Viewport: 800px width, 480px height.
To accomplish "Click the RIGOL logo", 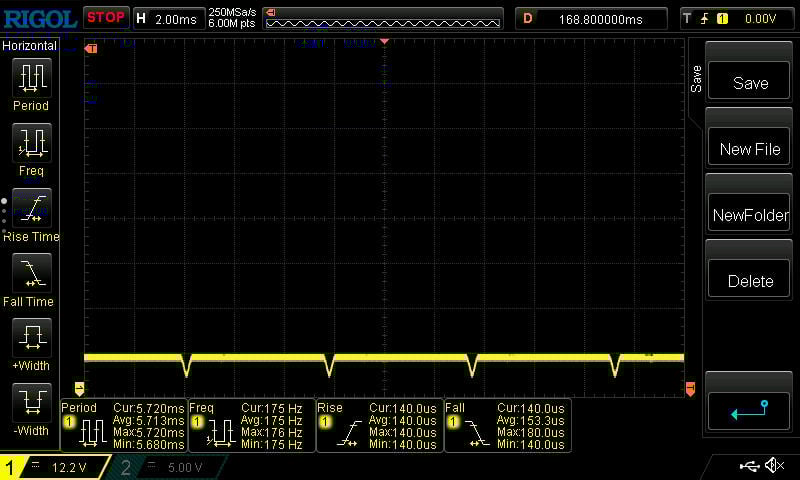I will (x=40, y=19).
